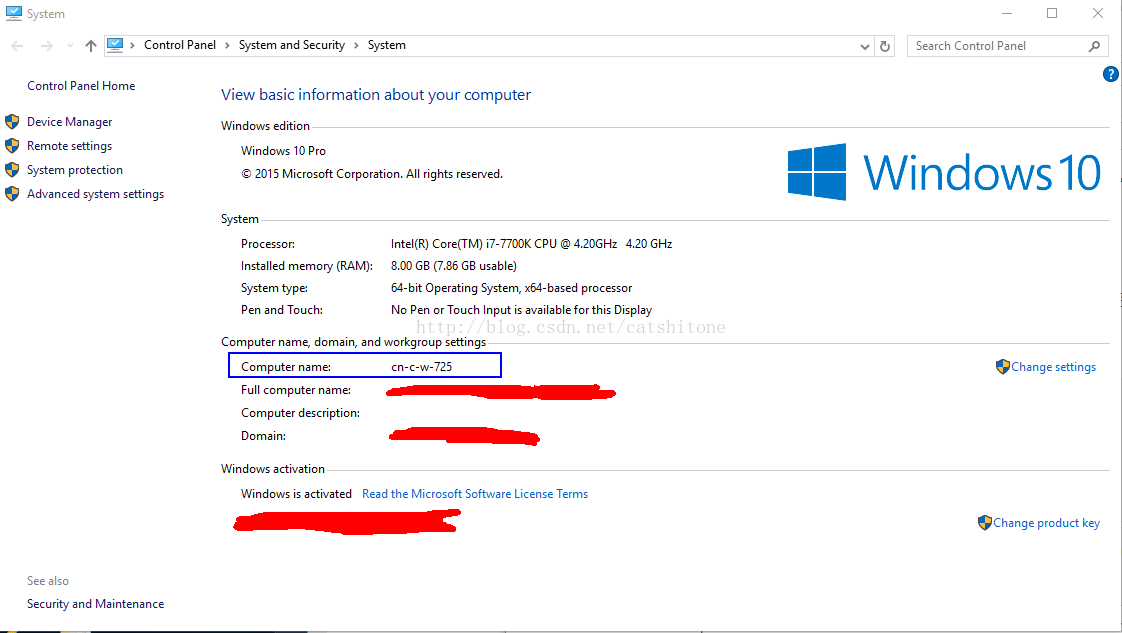Screen dimensions: 1122x633
Task: Refresh the System page
Action: point(885,46)
